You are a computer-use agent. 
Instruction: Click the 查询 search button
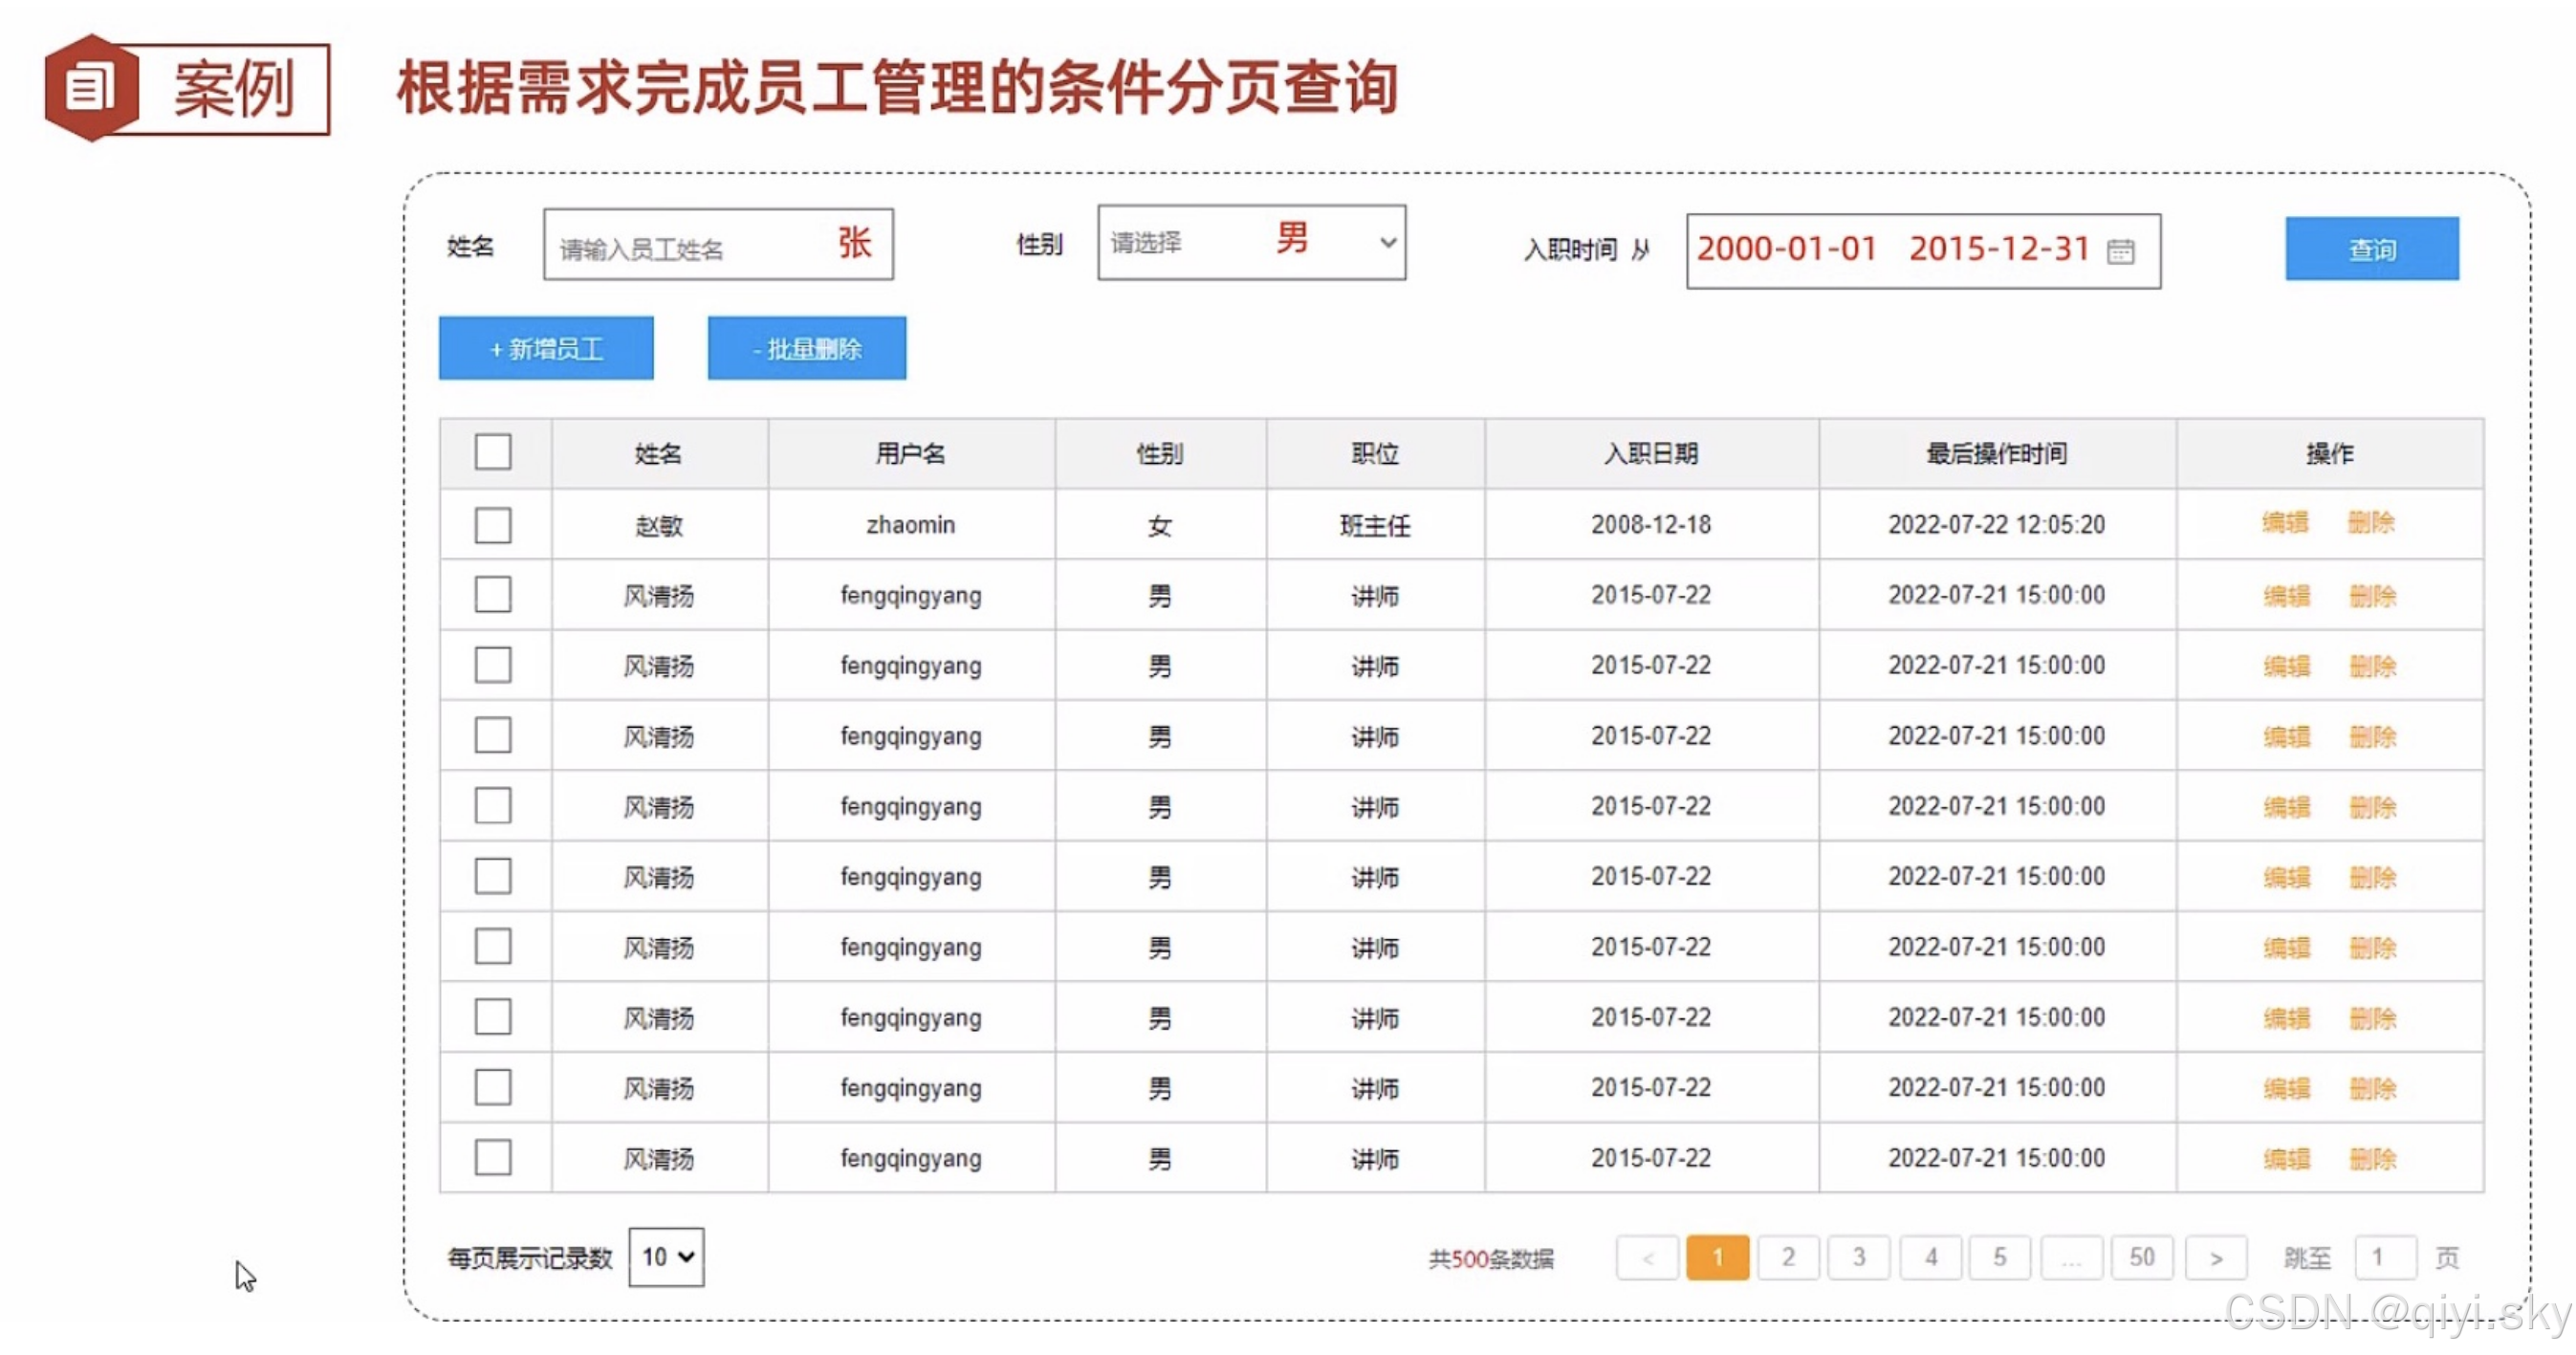pos(2371,249)
